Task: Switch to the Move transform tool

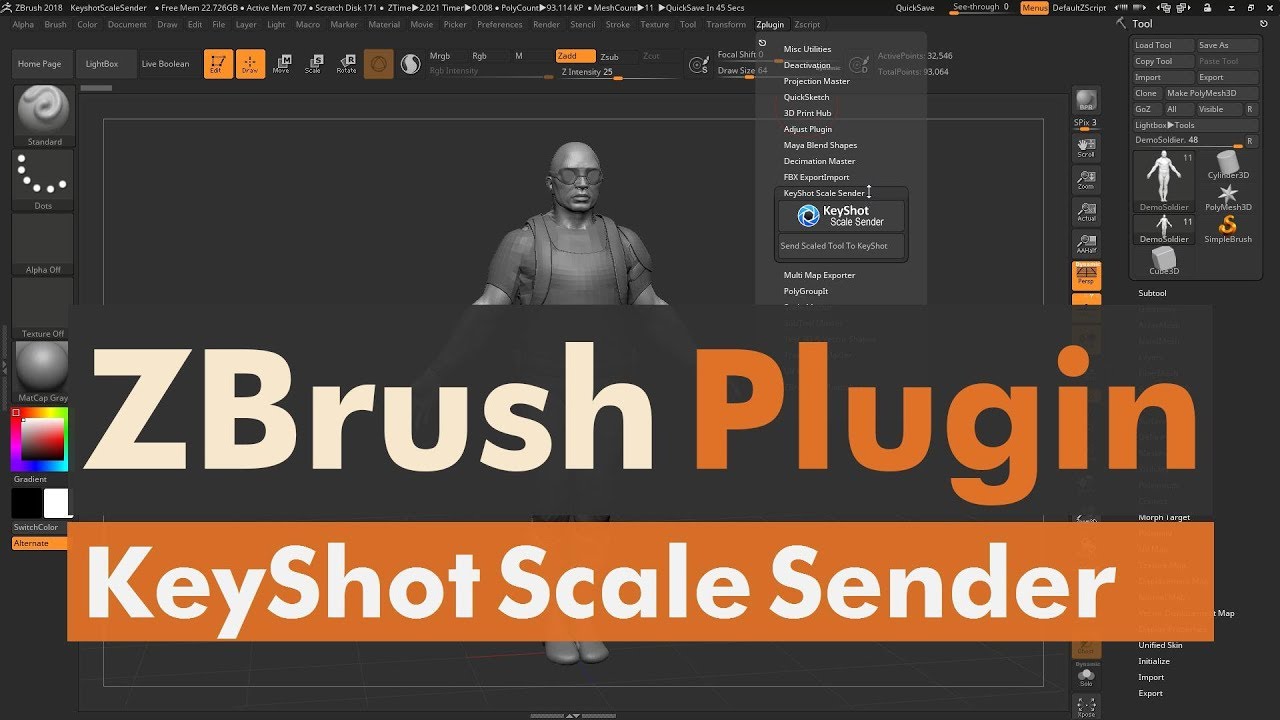Action: tap(282, 64)
